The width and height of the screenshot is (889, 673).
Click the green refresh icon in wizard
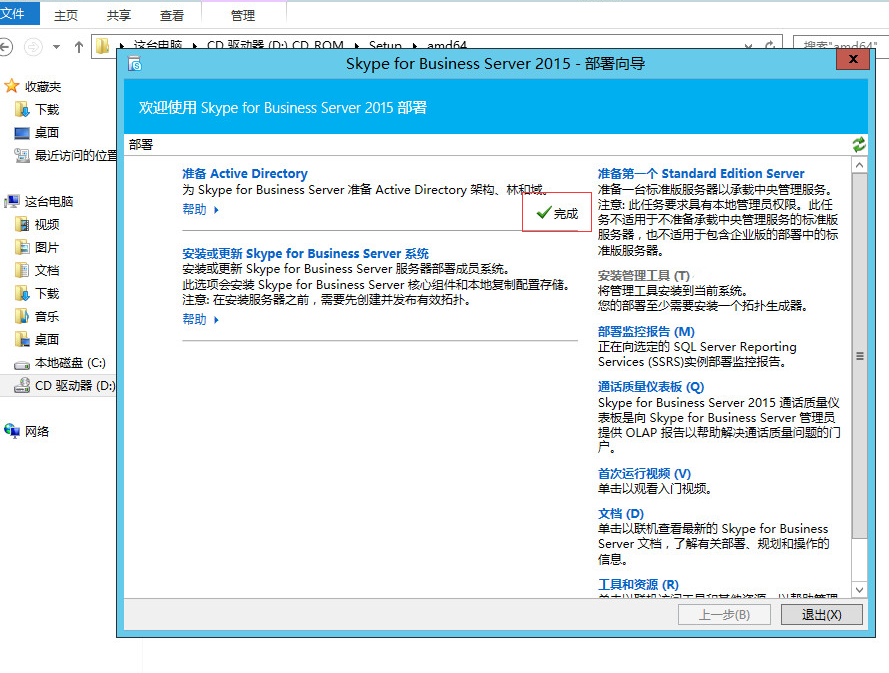pos(859,145)
